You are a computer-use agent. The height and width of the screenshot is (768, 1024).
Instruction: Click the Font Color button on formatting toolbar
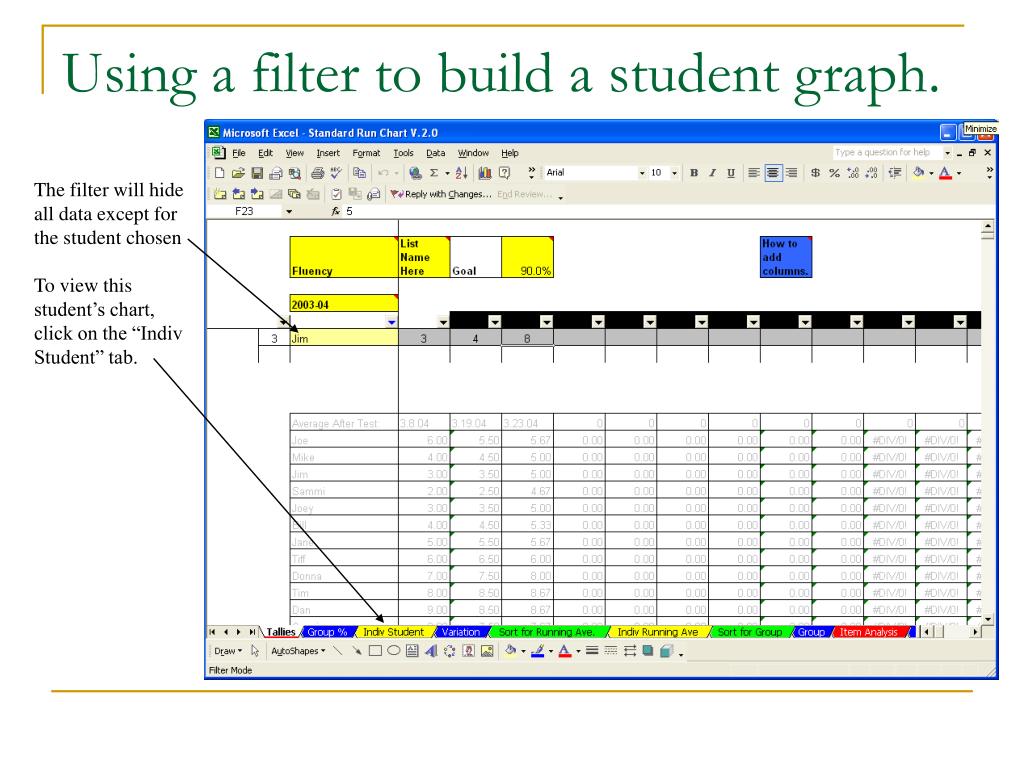click(945, 173)
